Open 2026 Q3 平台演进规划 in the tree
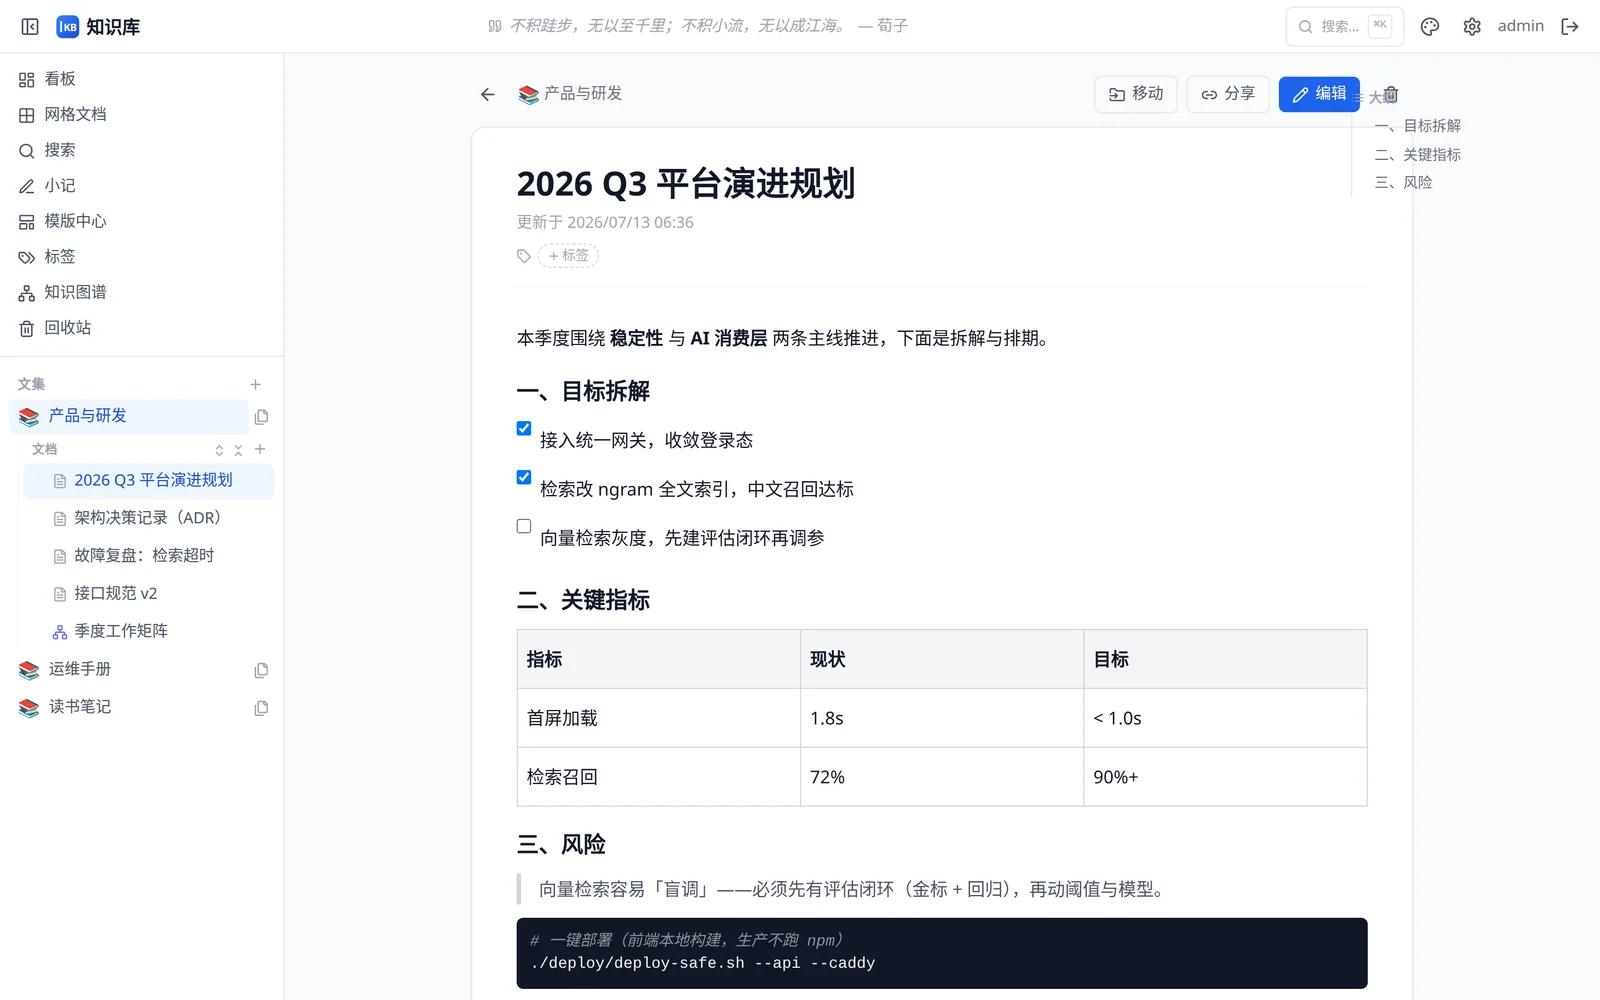Screen dimensions: 1600x1000 click(x=149, y=481)
